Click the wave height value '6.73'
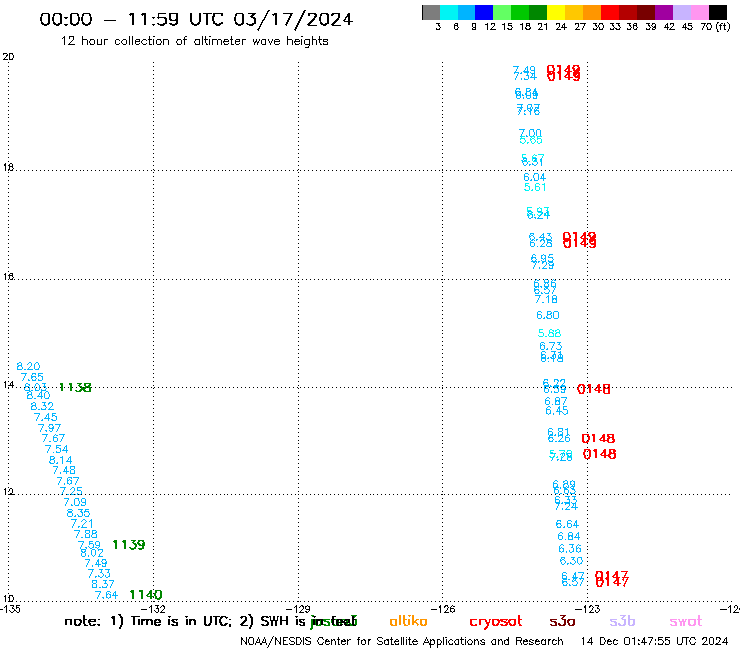This screenshot has width=740, height=650. [551, 346]
